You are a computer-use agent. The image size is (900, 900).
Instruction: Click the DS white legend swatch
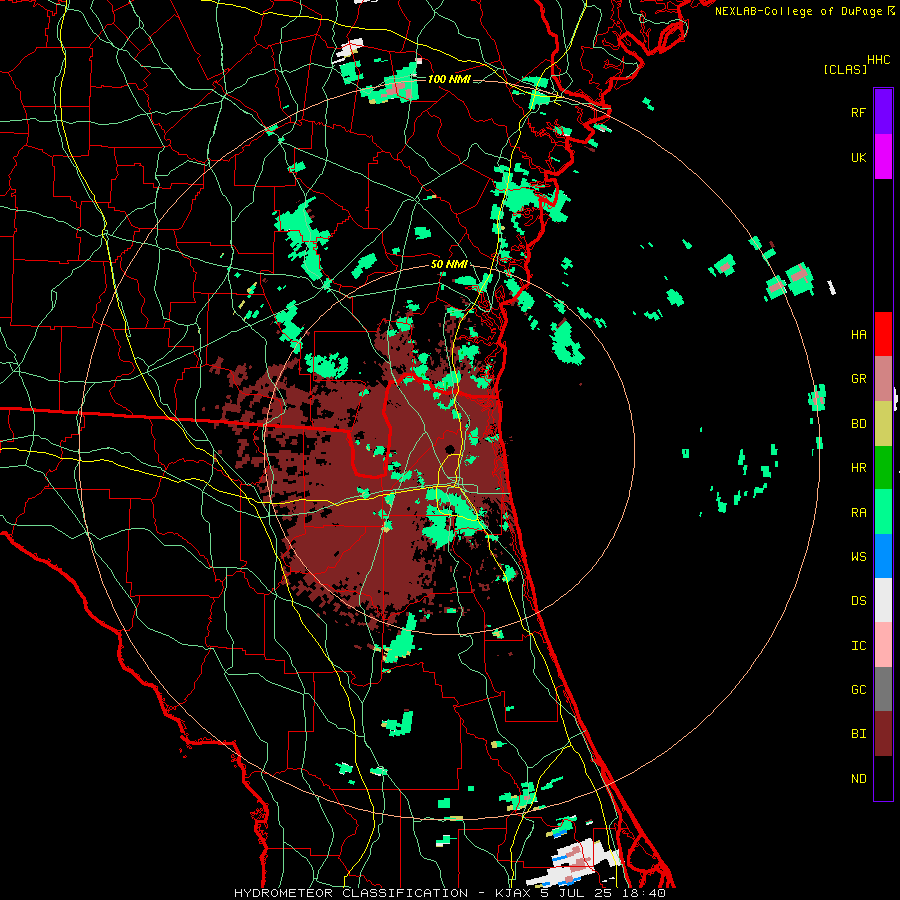(x=883, y=600)
